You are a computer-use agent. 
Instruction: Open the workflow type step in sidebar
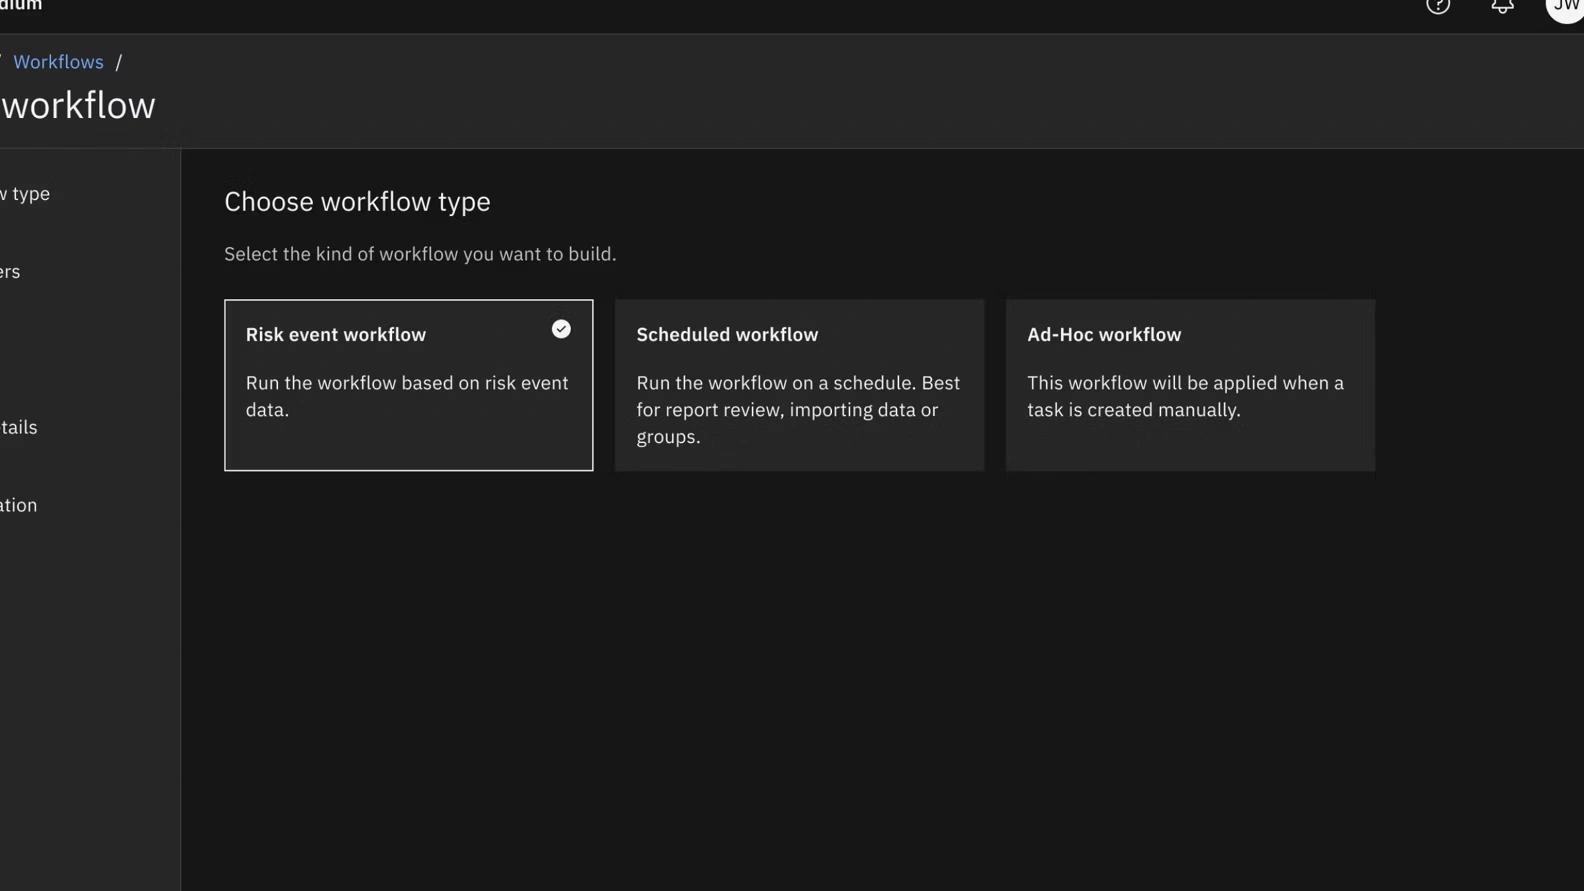point(25,194)
